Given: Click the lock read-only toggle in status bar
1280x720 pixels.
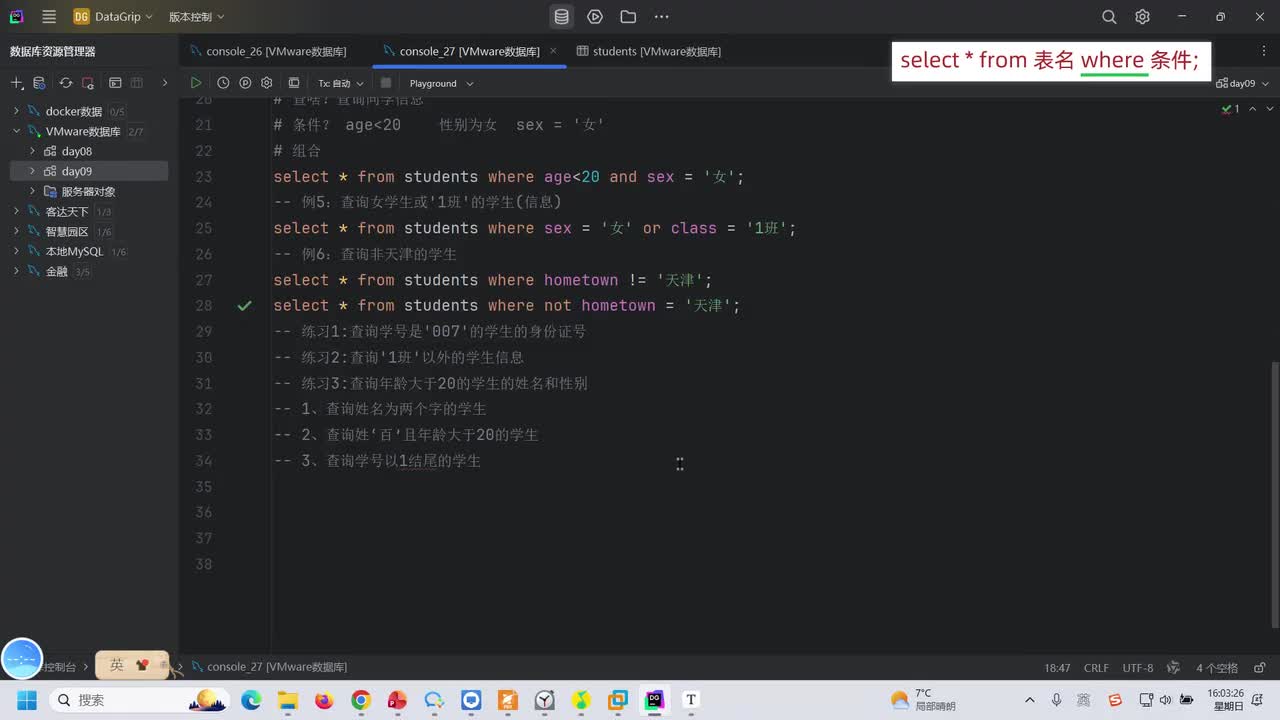Looking at the screenshot, I should 1260,668.
